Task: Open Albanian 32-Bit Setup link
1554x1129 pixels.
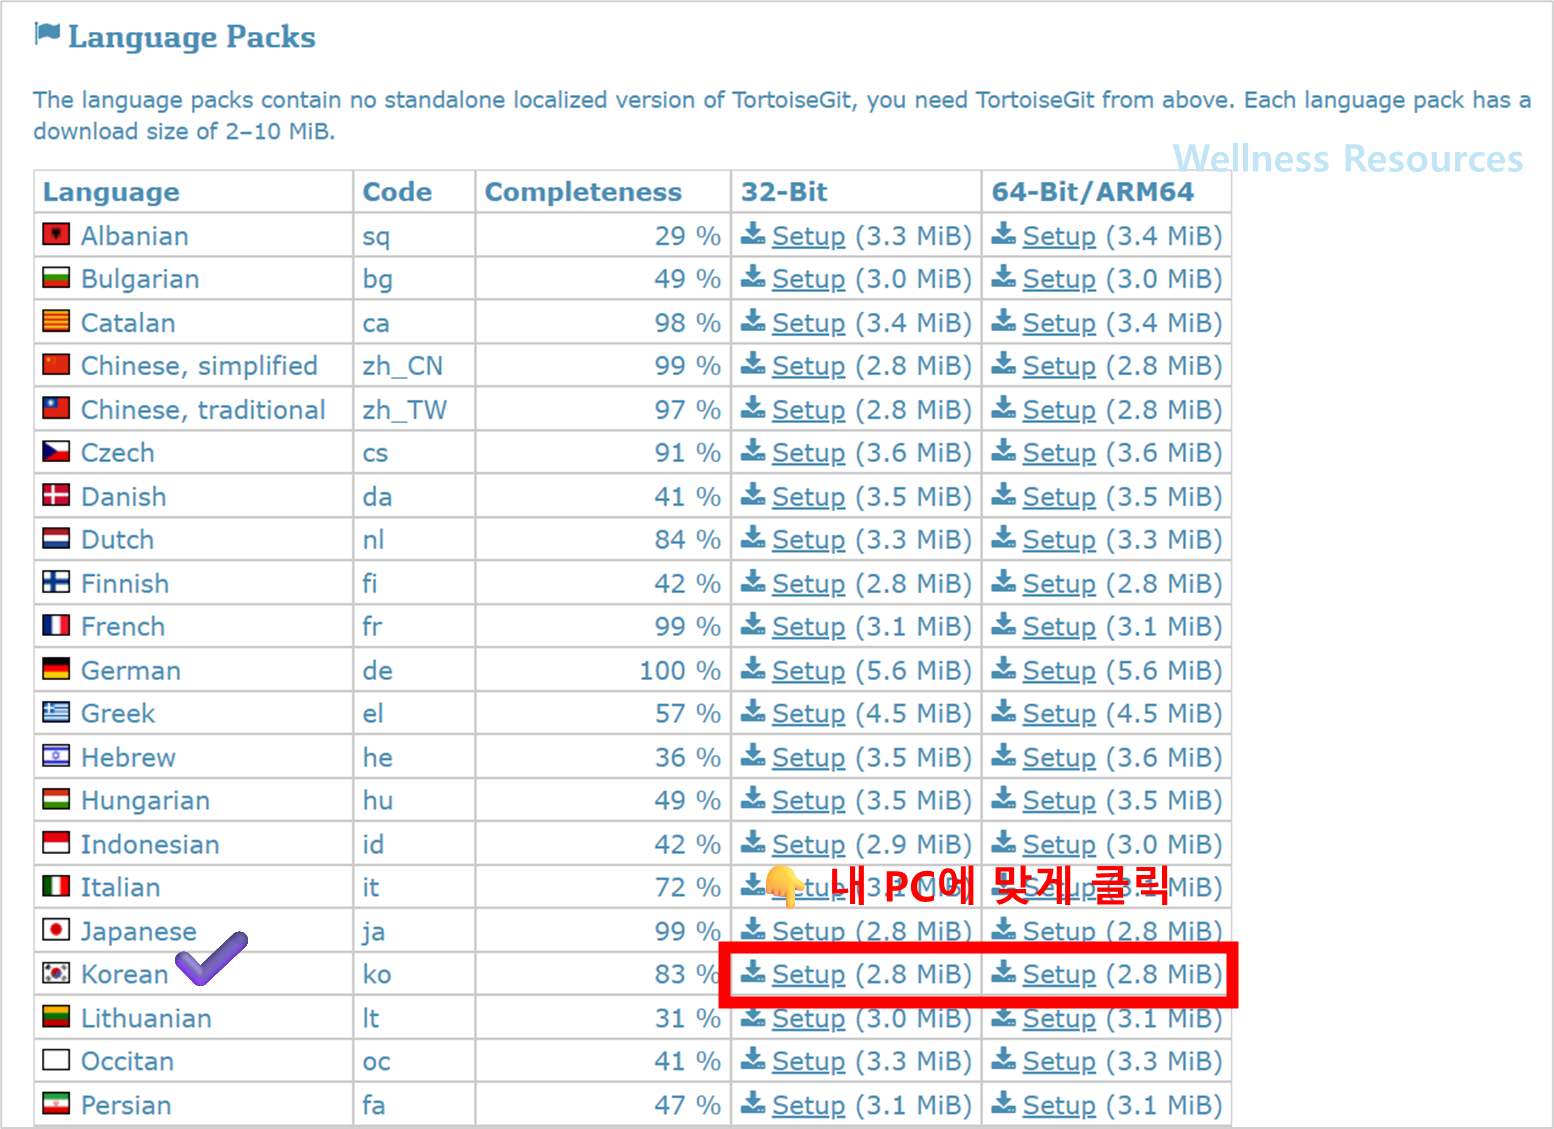Action: point(808,236)
